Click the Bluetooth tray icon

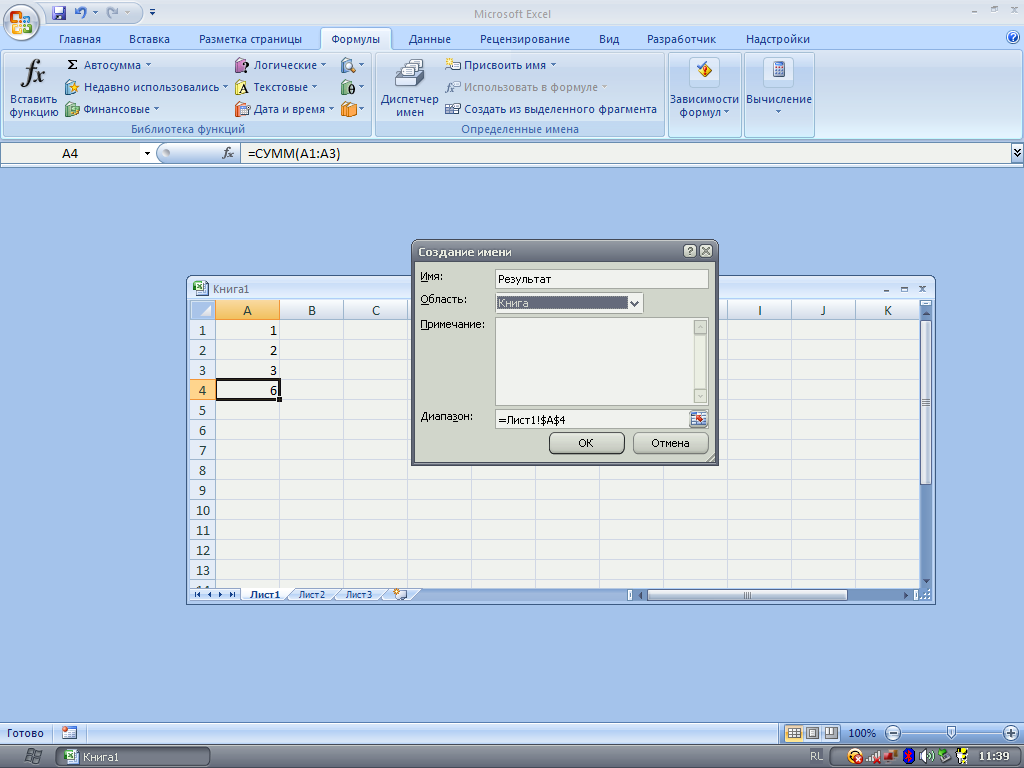908,756
